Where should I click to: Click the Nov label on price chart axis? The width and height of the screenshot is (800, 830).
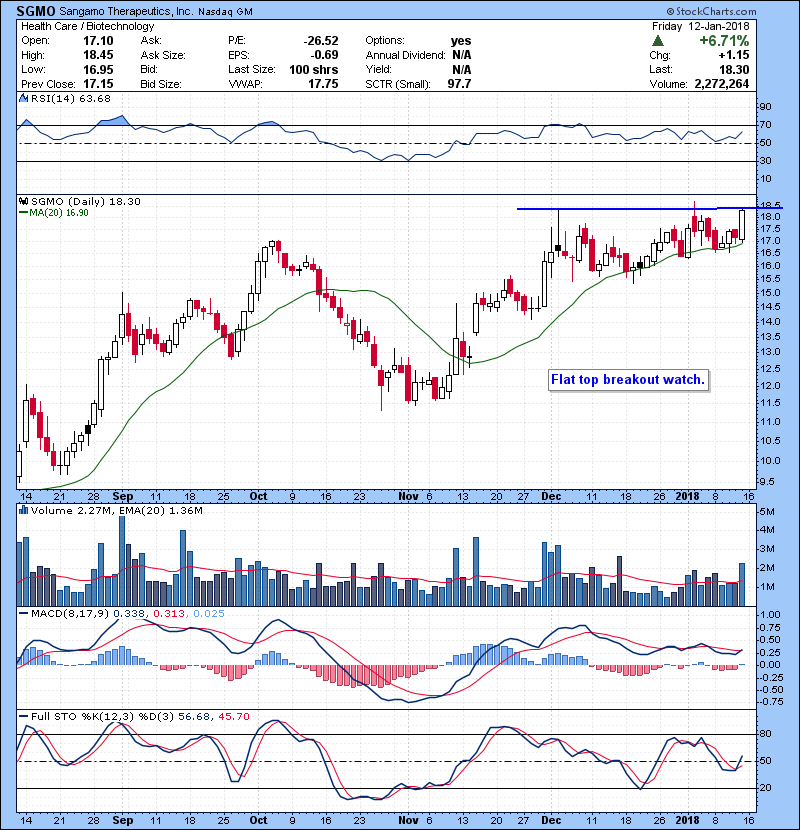[x=408, y=497]
